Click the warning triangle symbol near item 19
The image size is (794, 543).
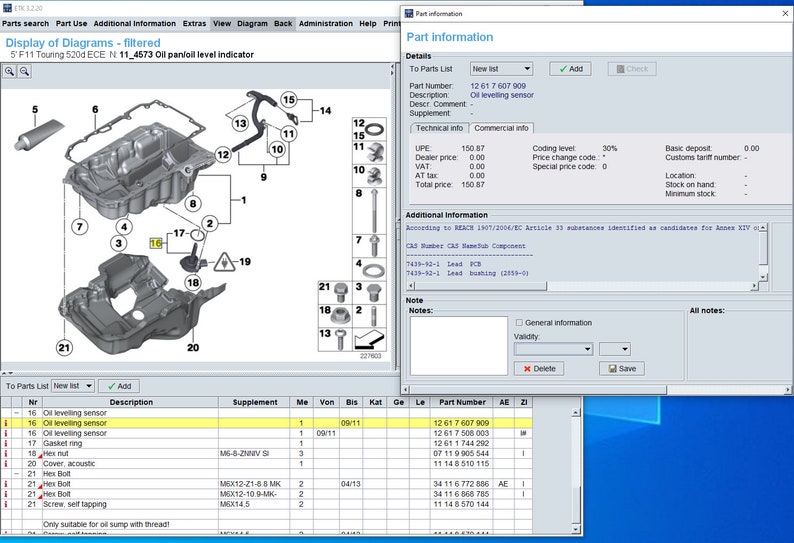[x=223, y=261]
